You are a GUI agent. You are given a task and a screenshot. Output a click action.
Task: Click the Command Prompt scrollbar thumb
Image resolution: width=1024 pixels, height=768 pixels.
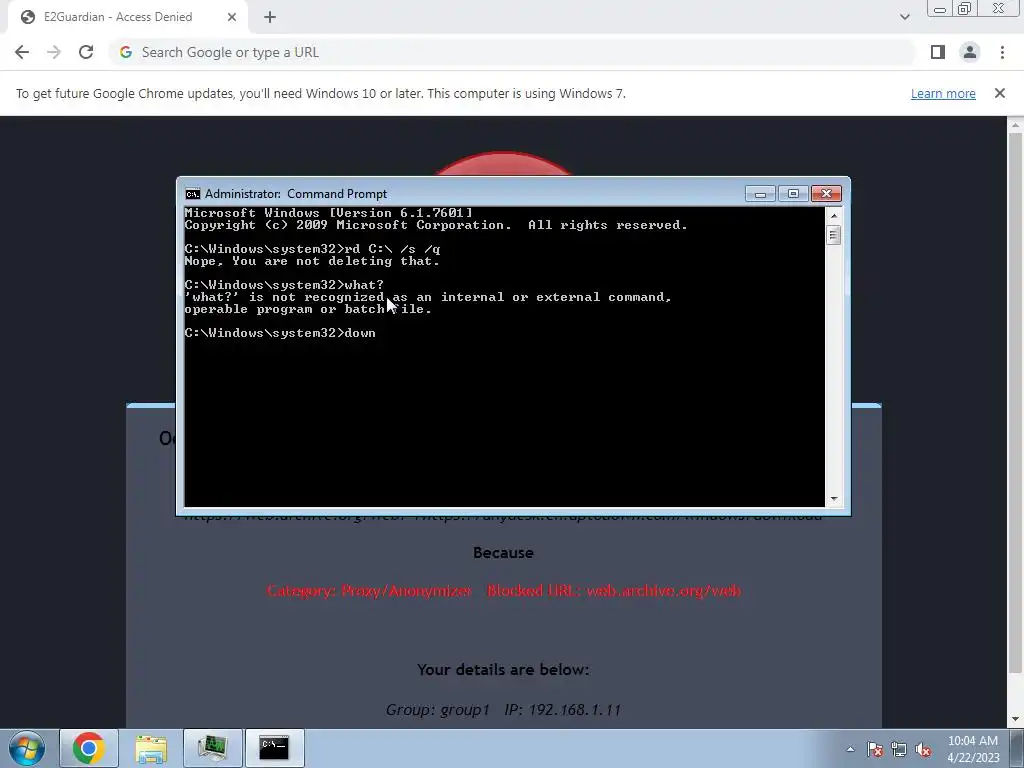point(833,234)
